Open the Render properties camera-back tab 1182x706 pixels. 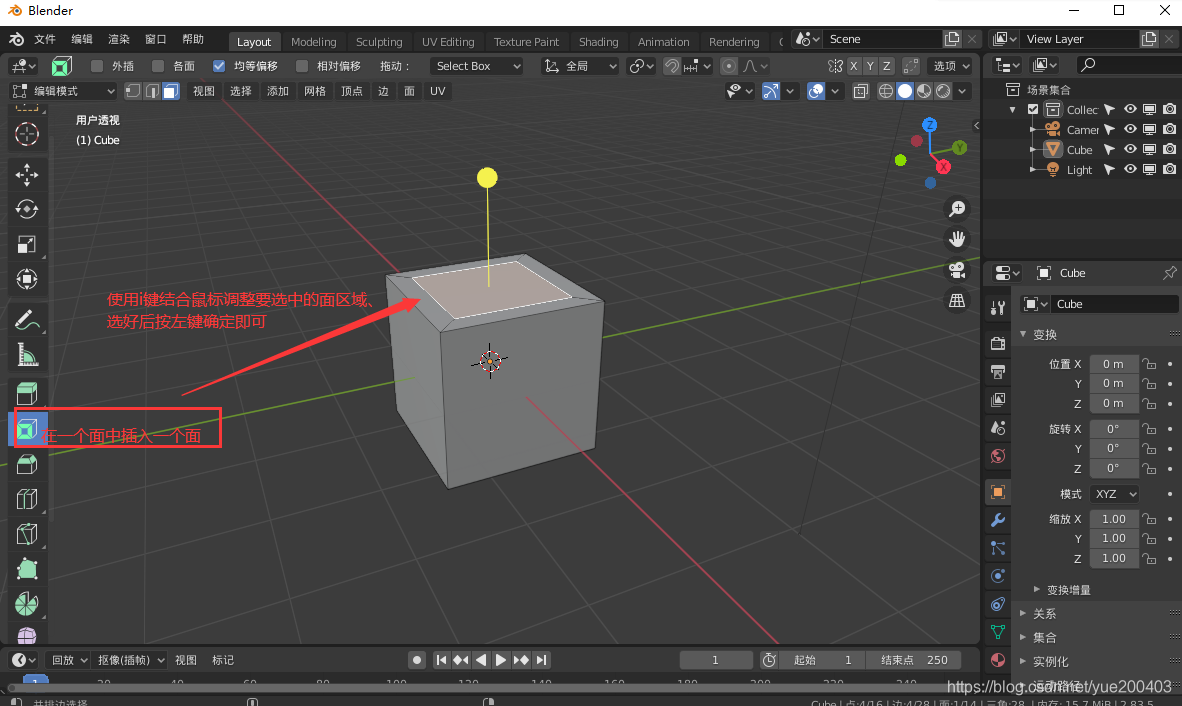(998, 344)
